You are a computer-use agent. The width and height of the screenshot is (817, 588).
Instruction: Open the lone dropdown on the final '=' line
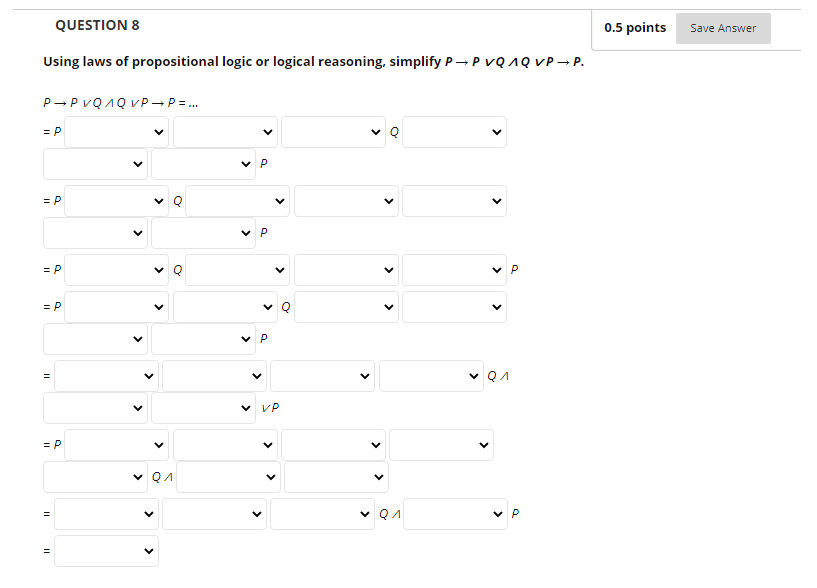click(x=106, y=551)
